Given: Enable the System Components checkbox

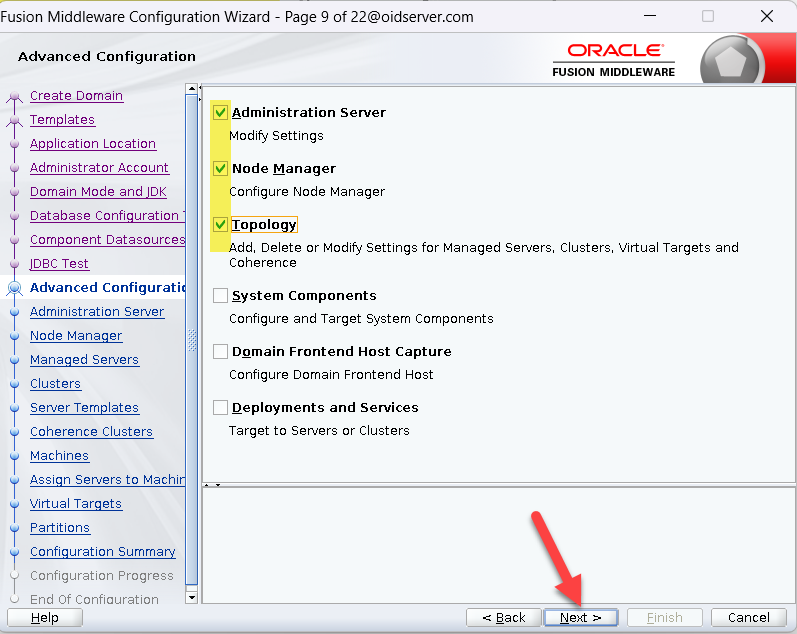Looking at the screenshot, I should coord(220,296).
